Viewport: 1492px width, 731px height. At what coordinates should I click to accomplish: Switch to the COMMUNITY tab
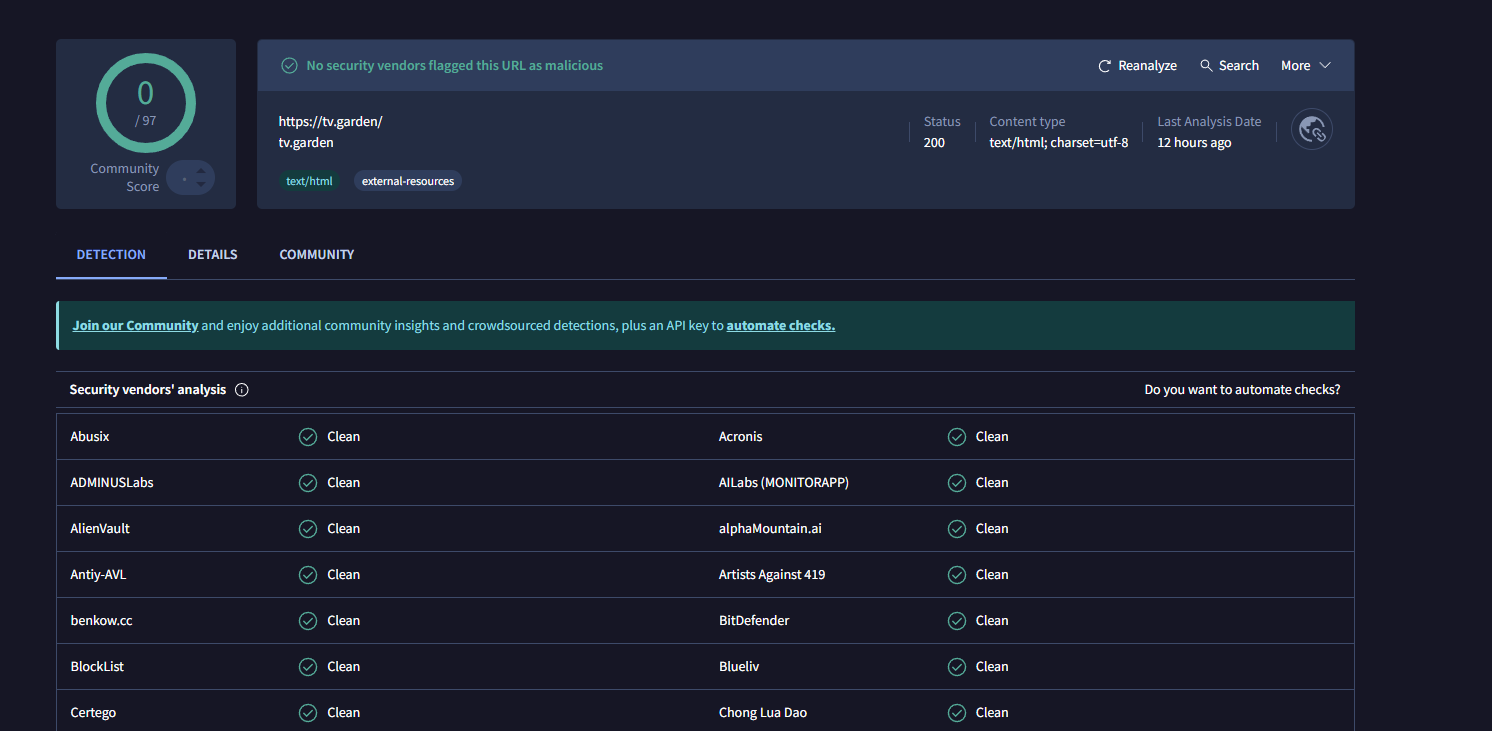(317, 255)
